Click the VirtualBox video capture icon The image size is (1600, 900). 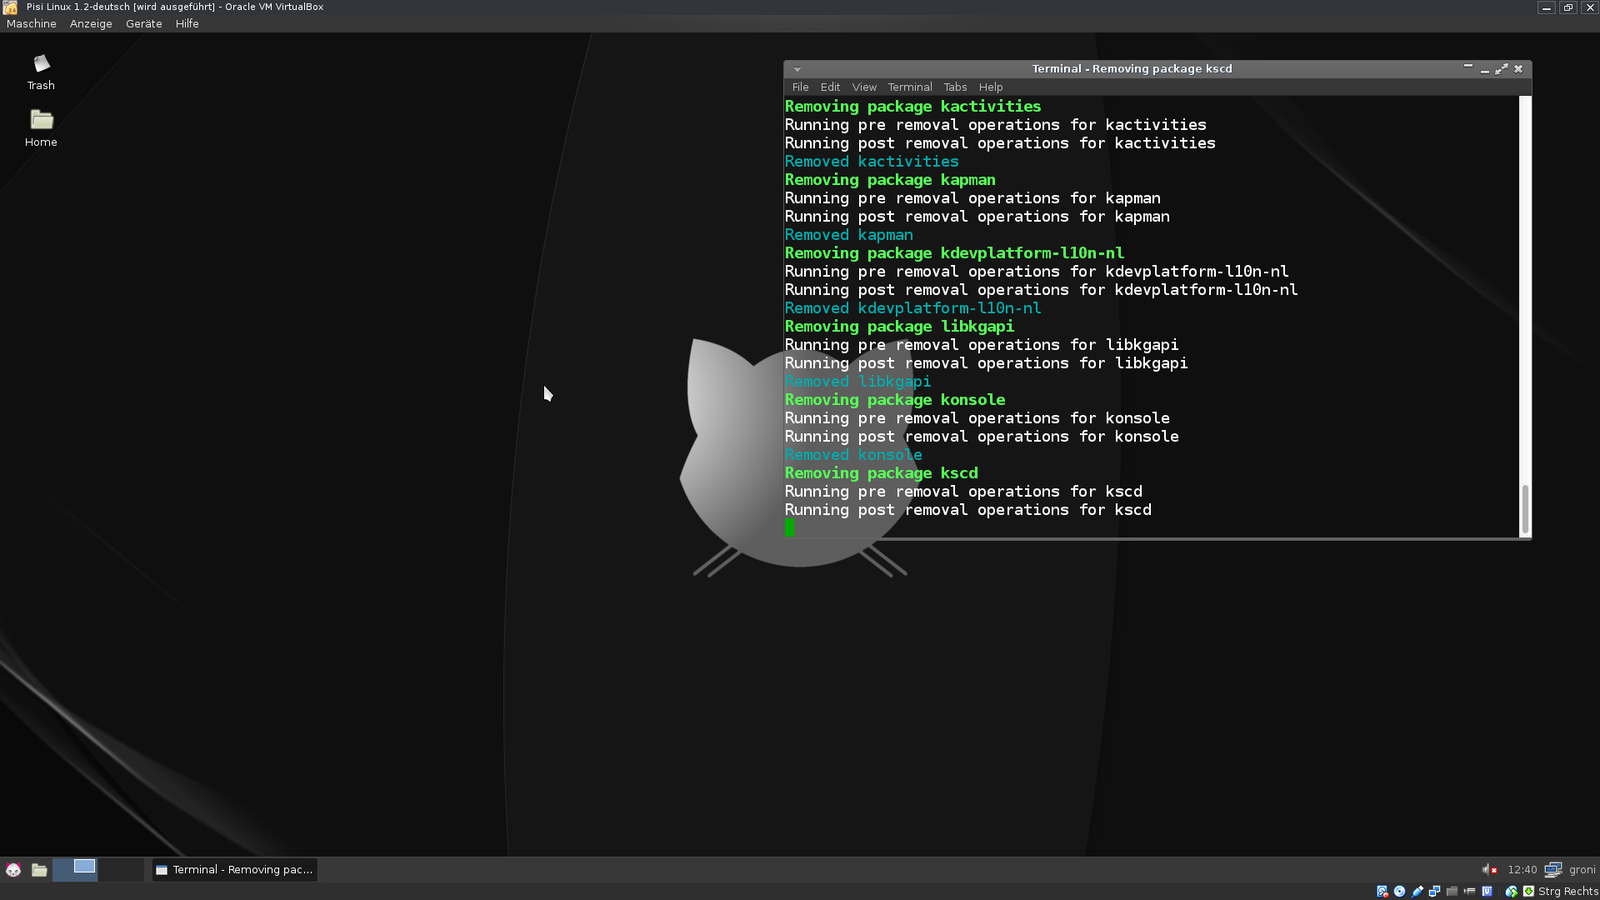1469,891
